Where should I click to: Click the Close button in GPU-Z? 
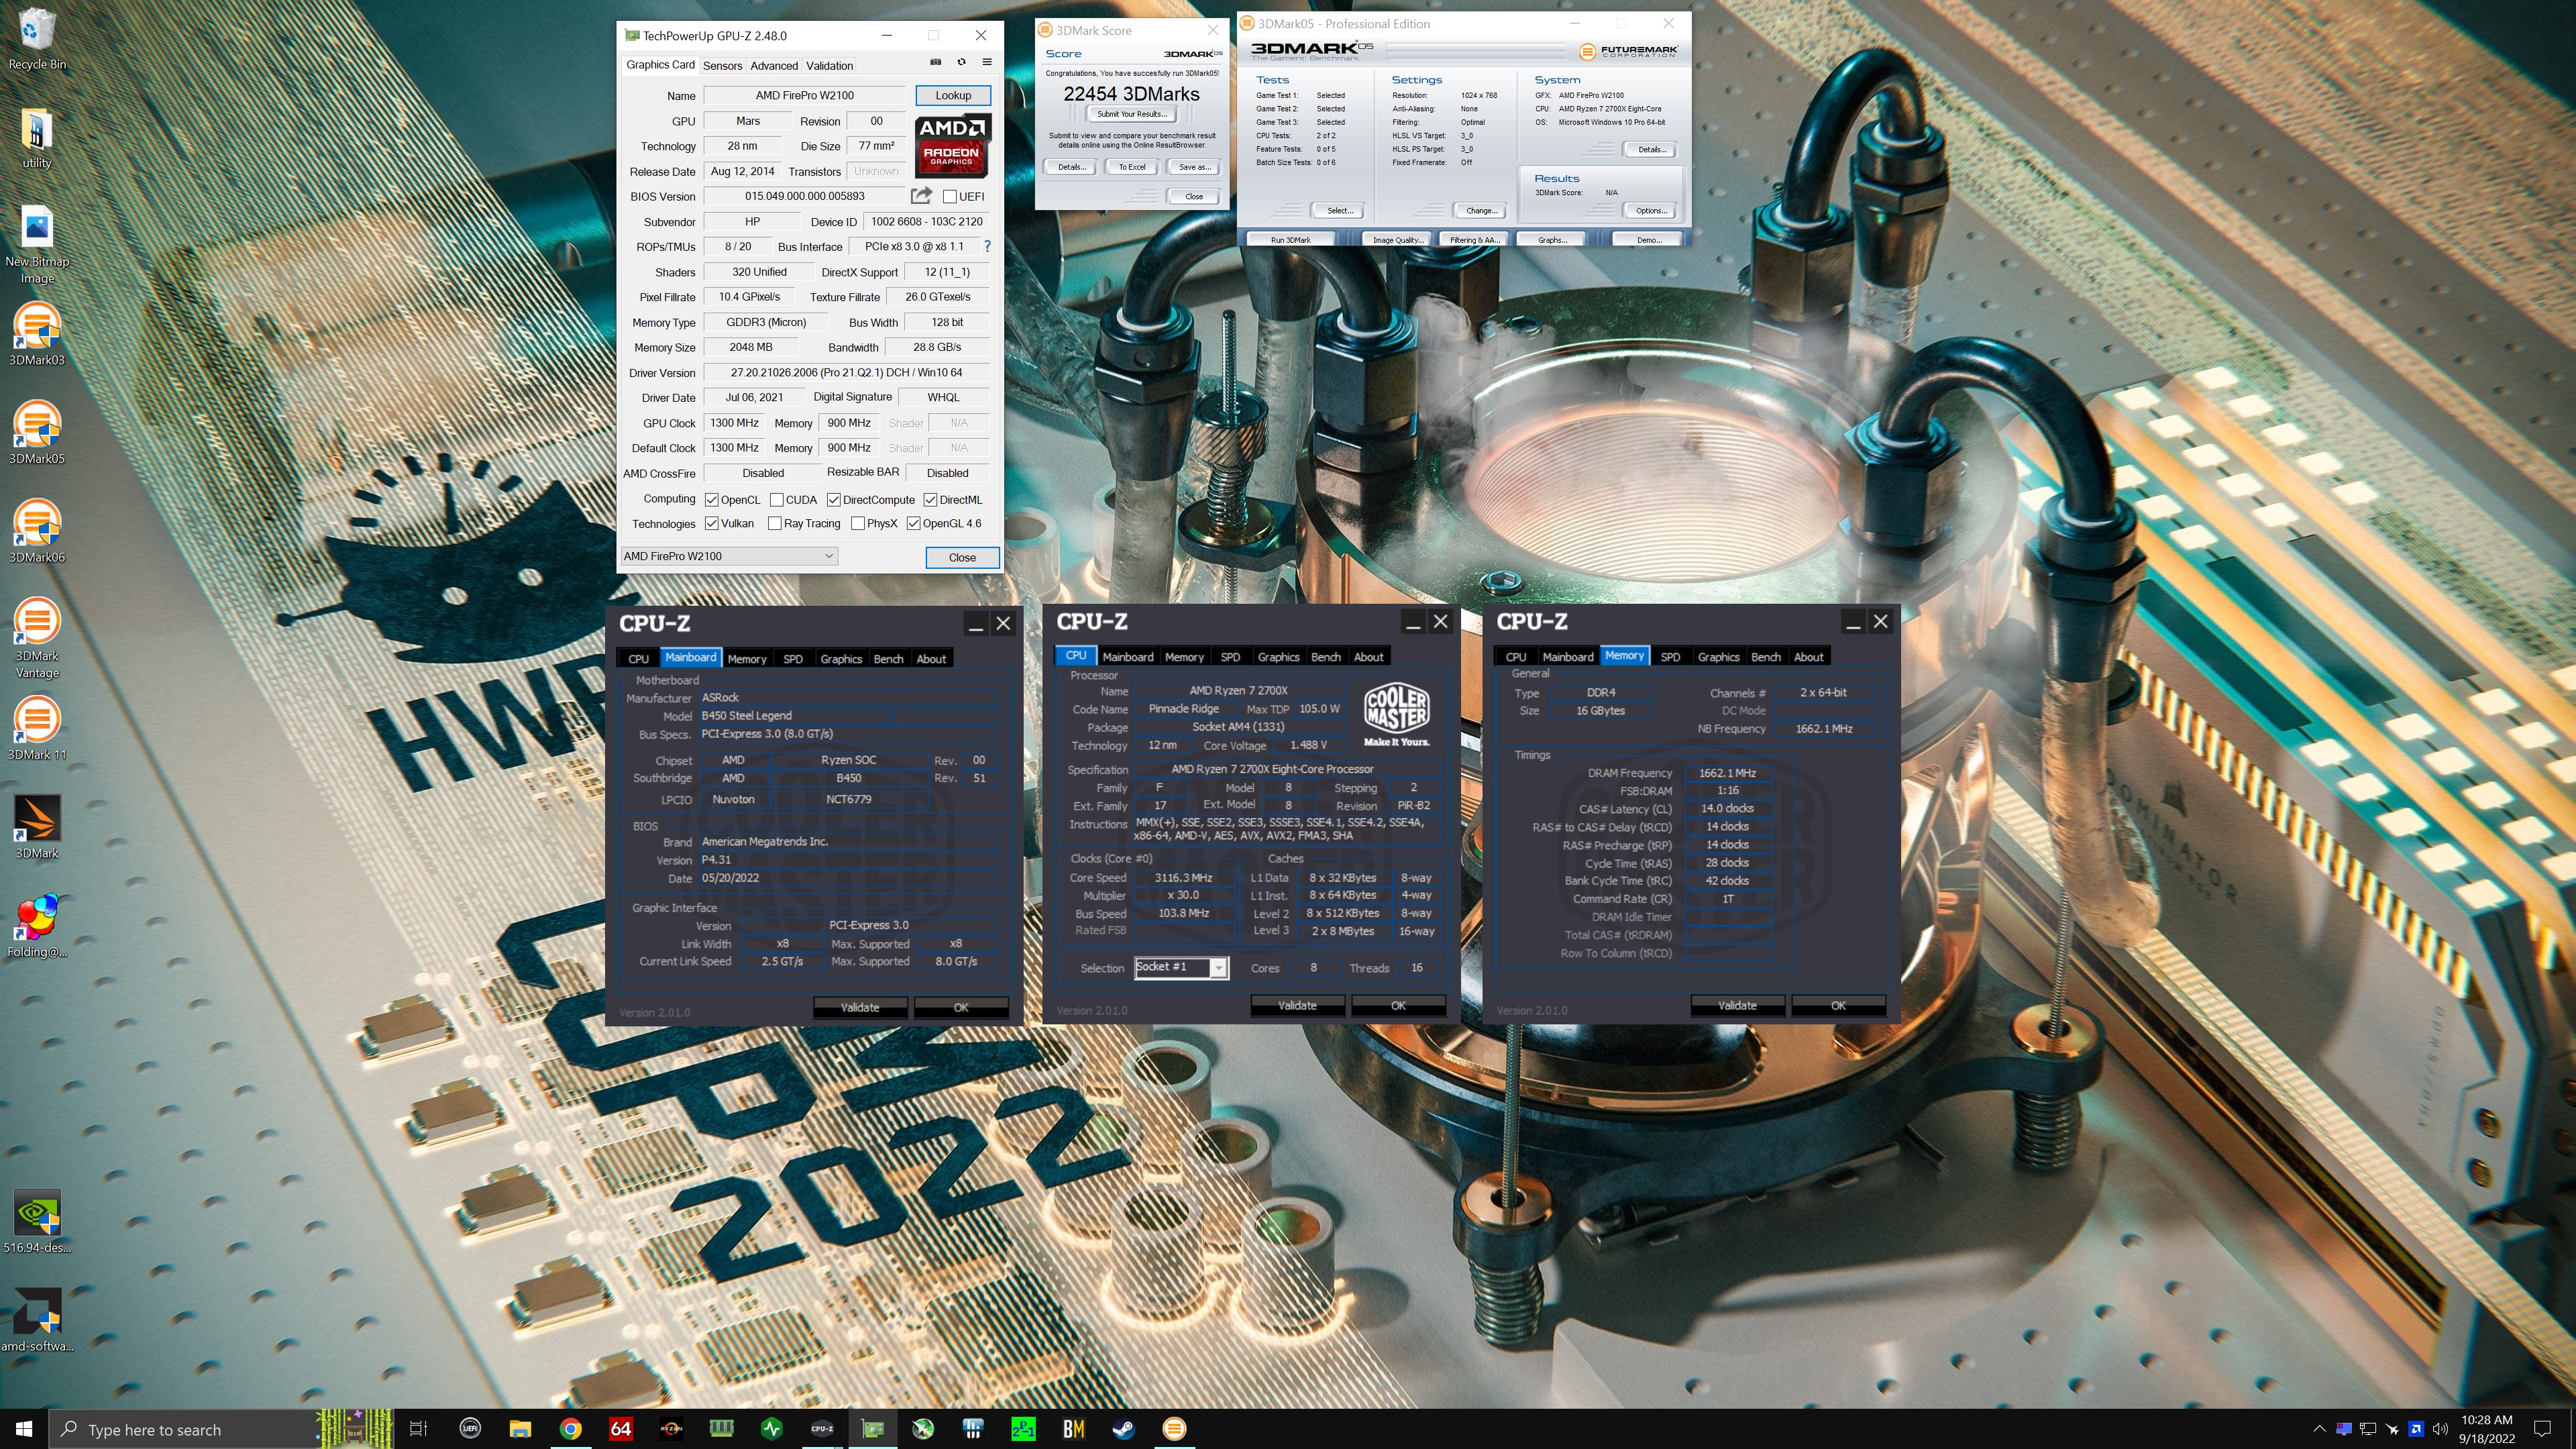[x=962, y=558]
